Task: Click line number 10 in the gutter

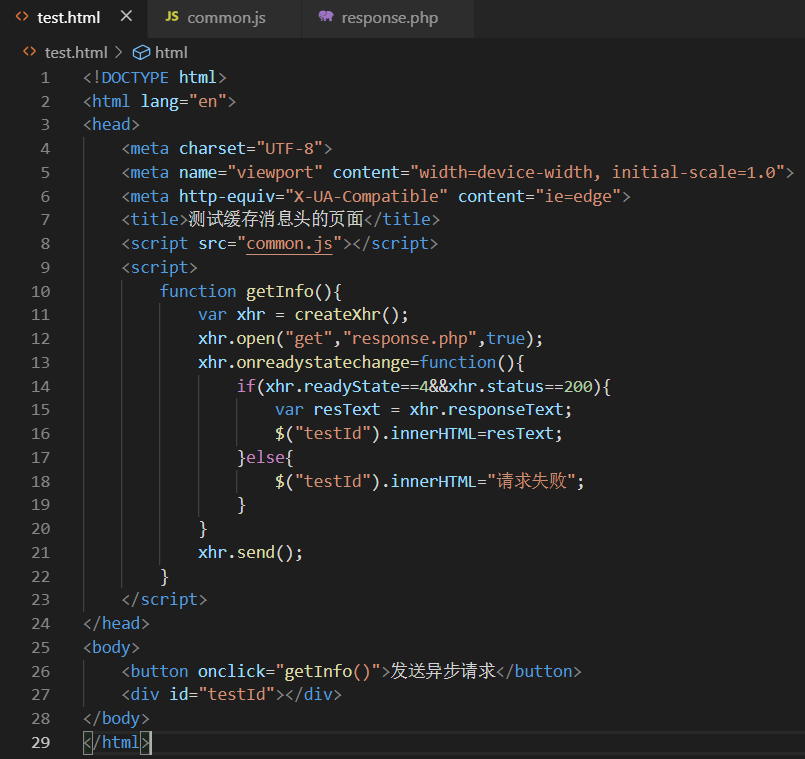Action: [x=40, y=291]
